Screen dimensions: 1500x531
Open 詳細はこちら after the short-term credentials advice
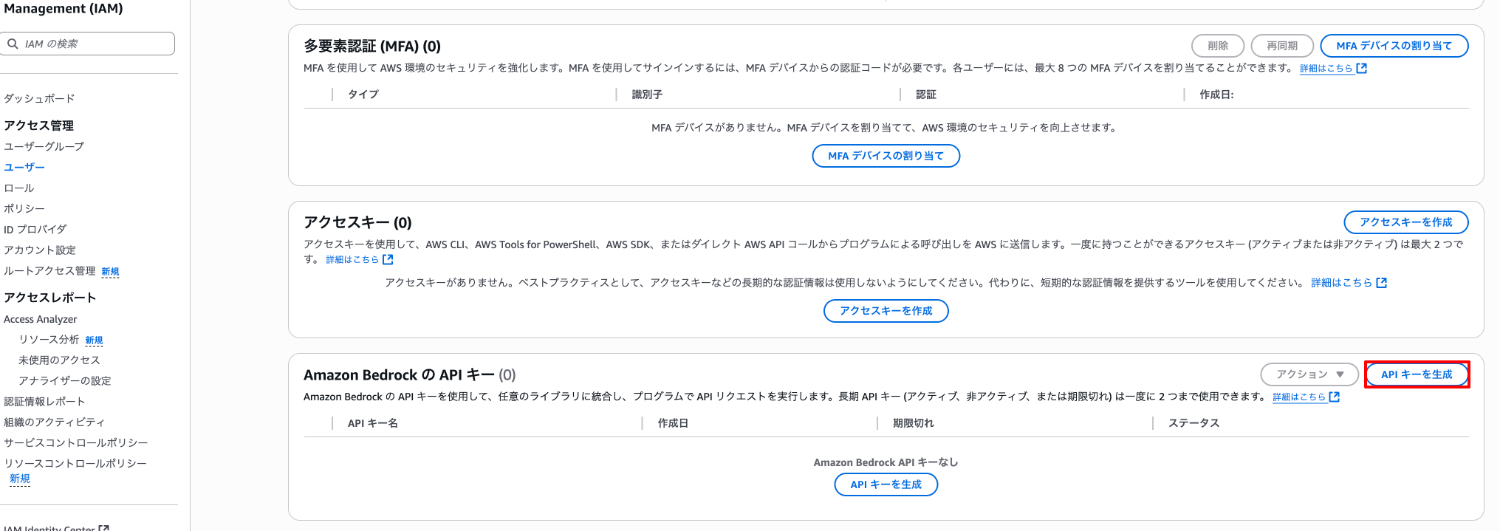[1342, 283]
